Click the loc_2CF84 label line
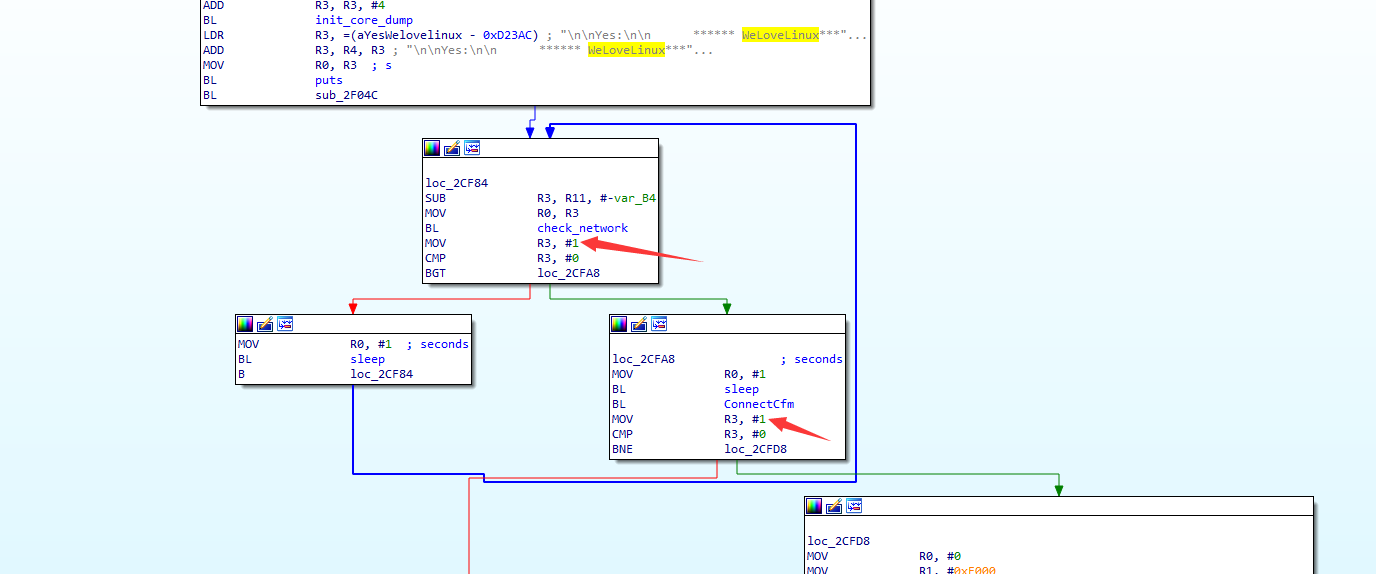This screenshot has width=1376, height=574. 457,183
